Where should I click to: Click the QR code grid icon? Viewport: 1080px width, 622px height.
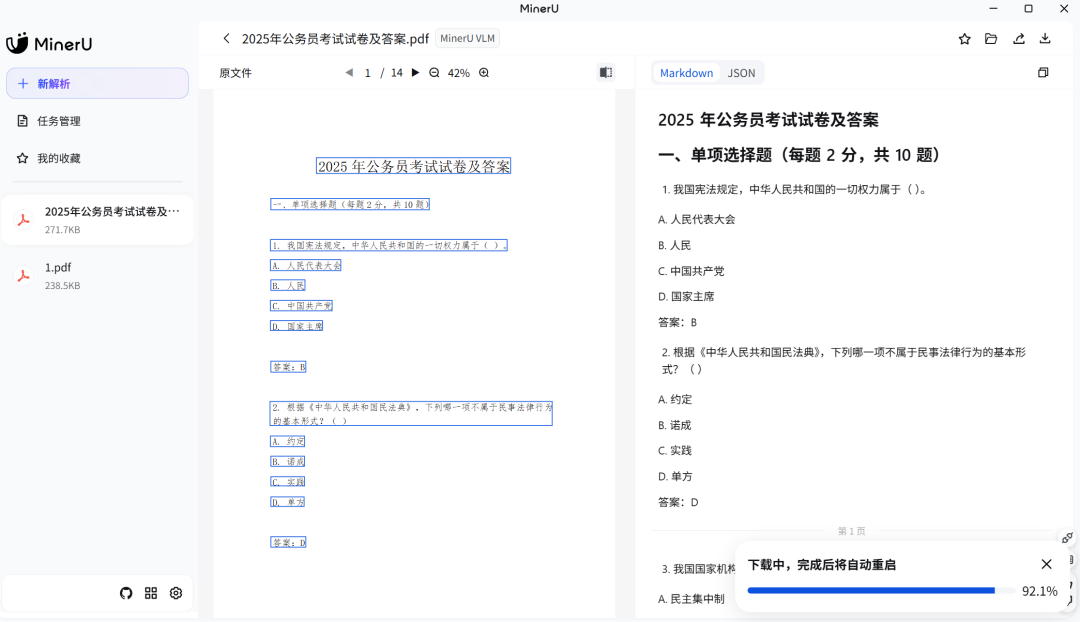point(151,593)
